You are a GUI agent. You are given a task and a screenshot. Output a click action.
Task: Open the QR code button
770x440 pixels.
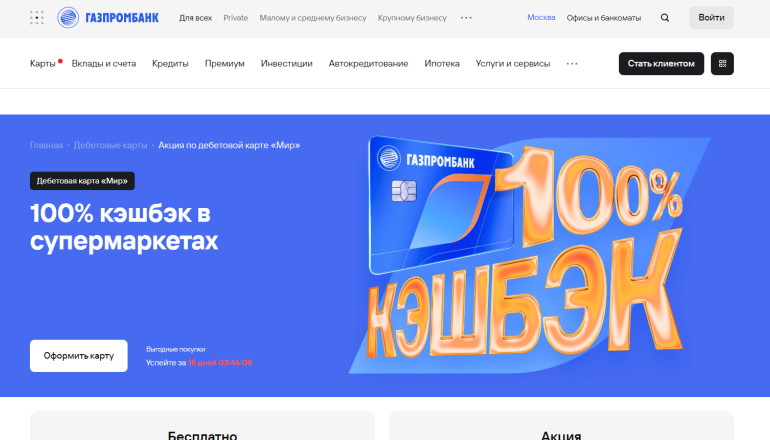[x=722, y=63]
